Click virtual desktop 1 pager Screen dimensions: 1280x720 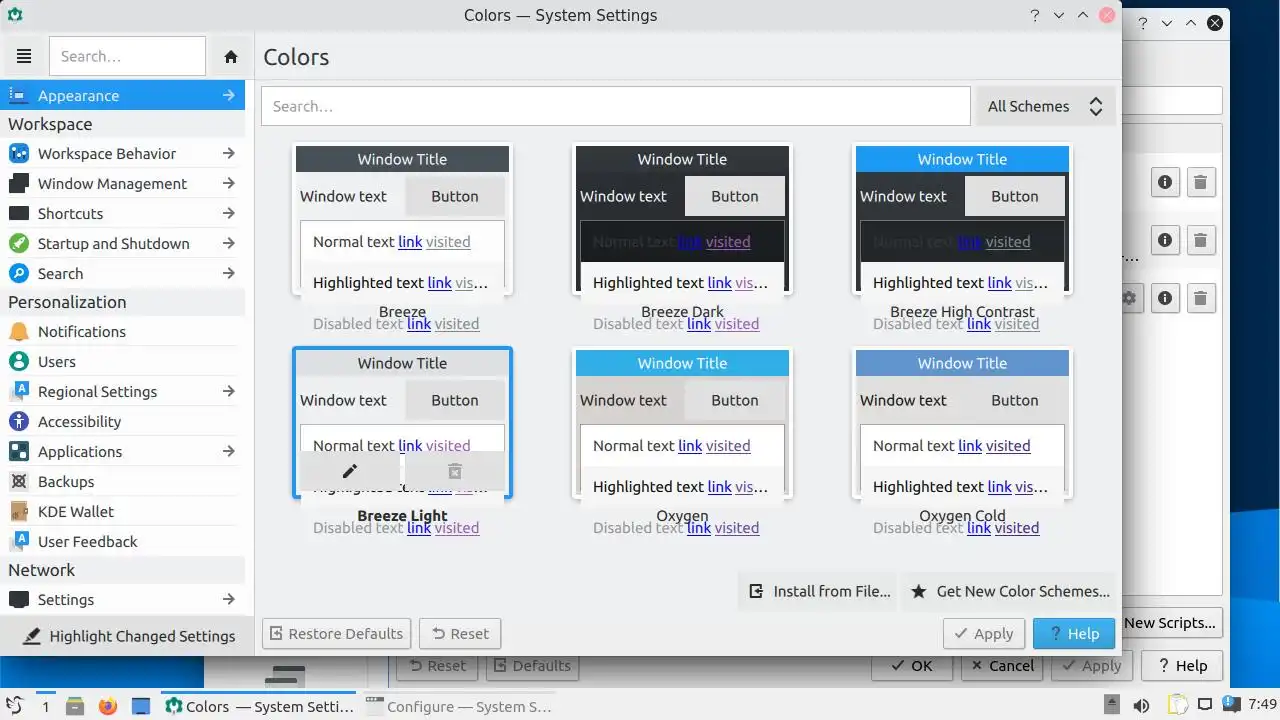tap(45, 706)
